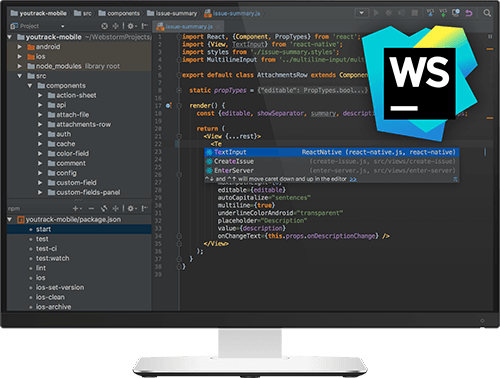Select the comment folder
500x378 pixels.
coord(67,163)
